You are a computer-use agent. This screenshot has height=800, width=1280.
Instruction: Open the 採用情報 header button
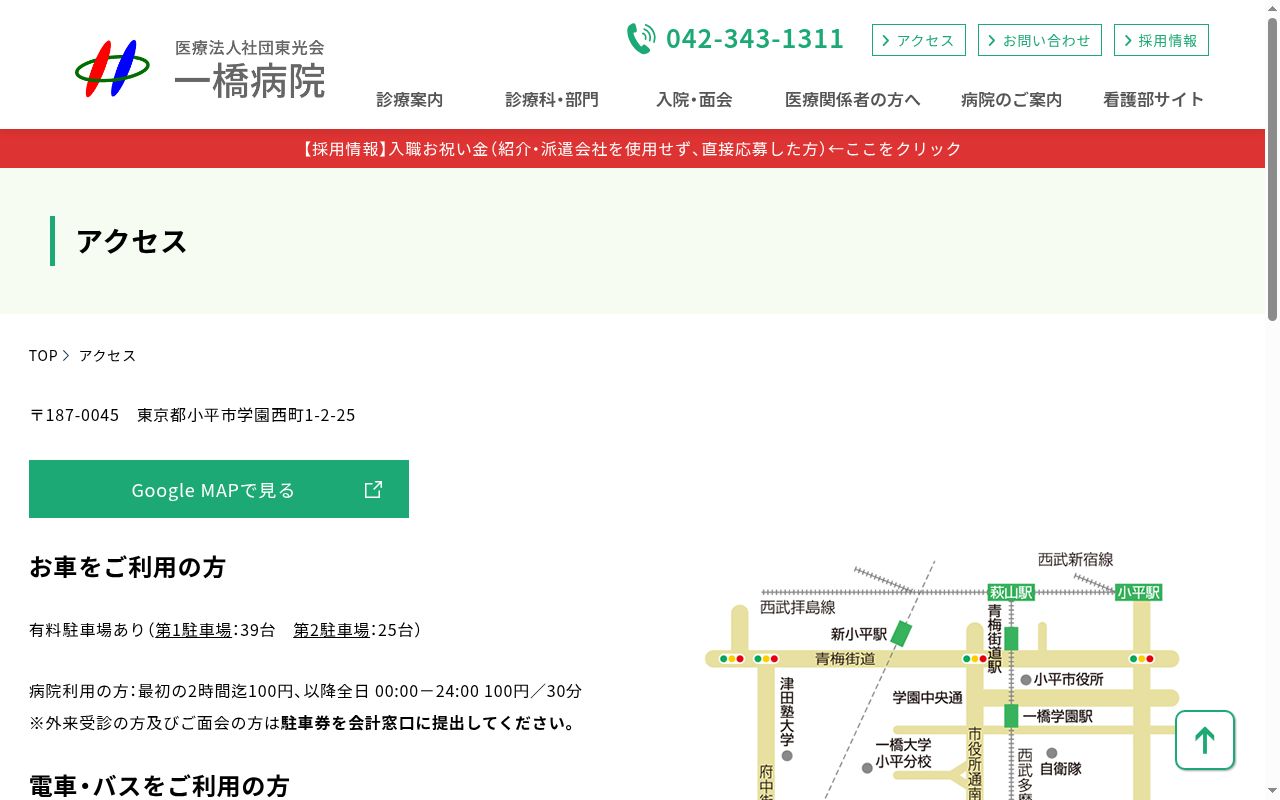1161,40
